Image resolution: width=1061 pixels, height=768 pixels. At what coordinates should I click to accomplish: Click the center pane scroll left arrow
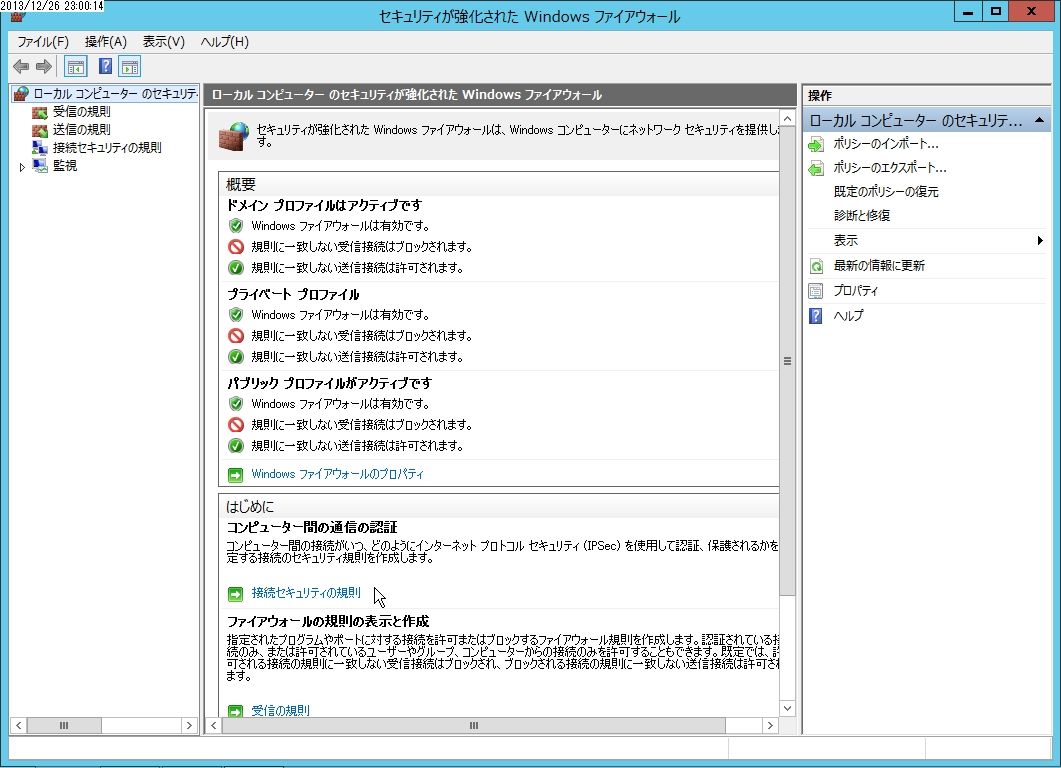(x=214, y=725)
